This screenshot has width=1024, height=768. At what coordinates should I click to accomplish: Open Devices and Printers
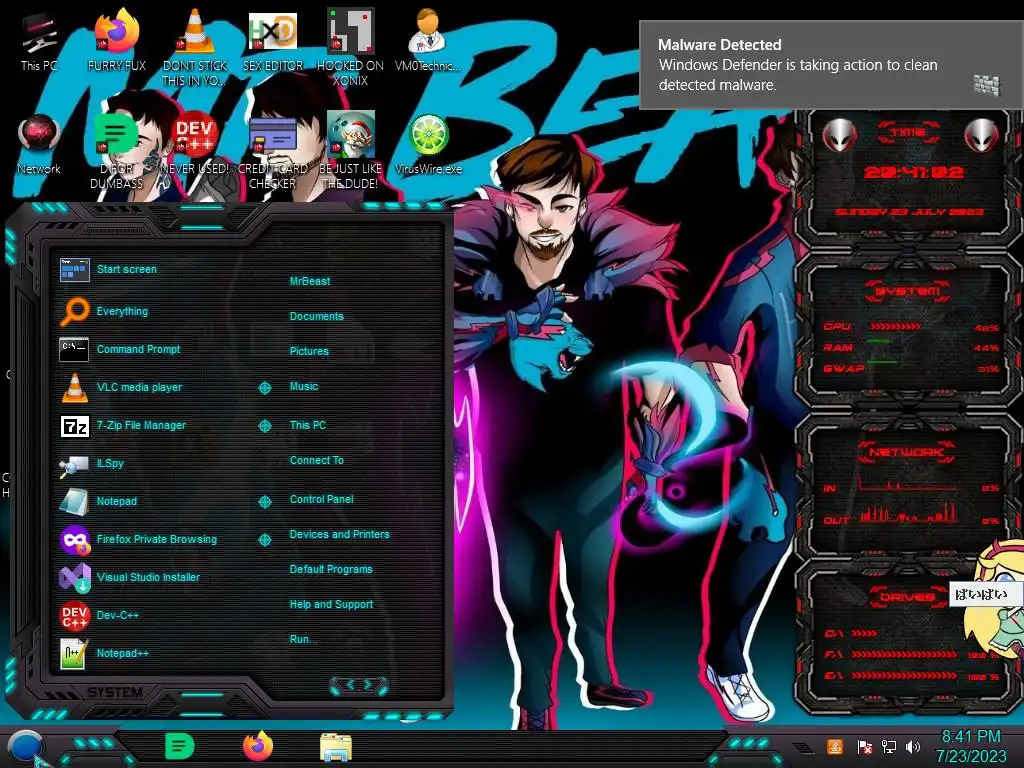click(340, 534)
